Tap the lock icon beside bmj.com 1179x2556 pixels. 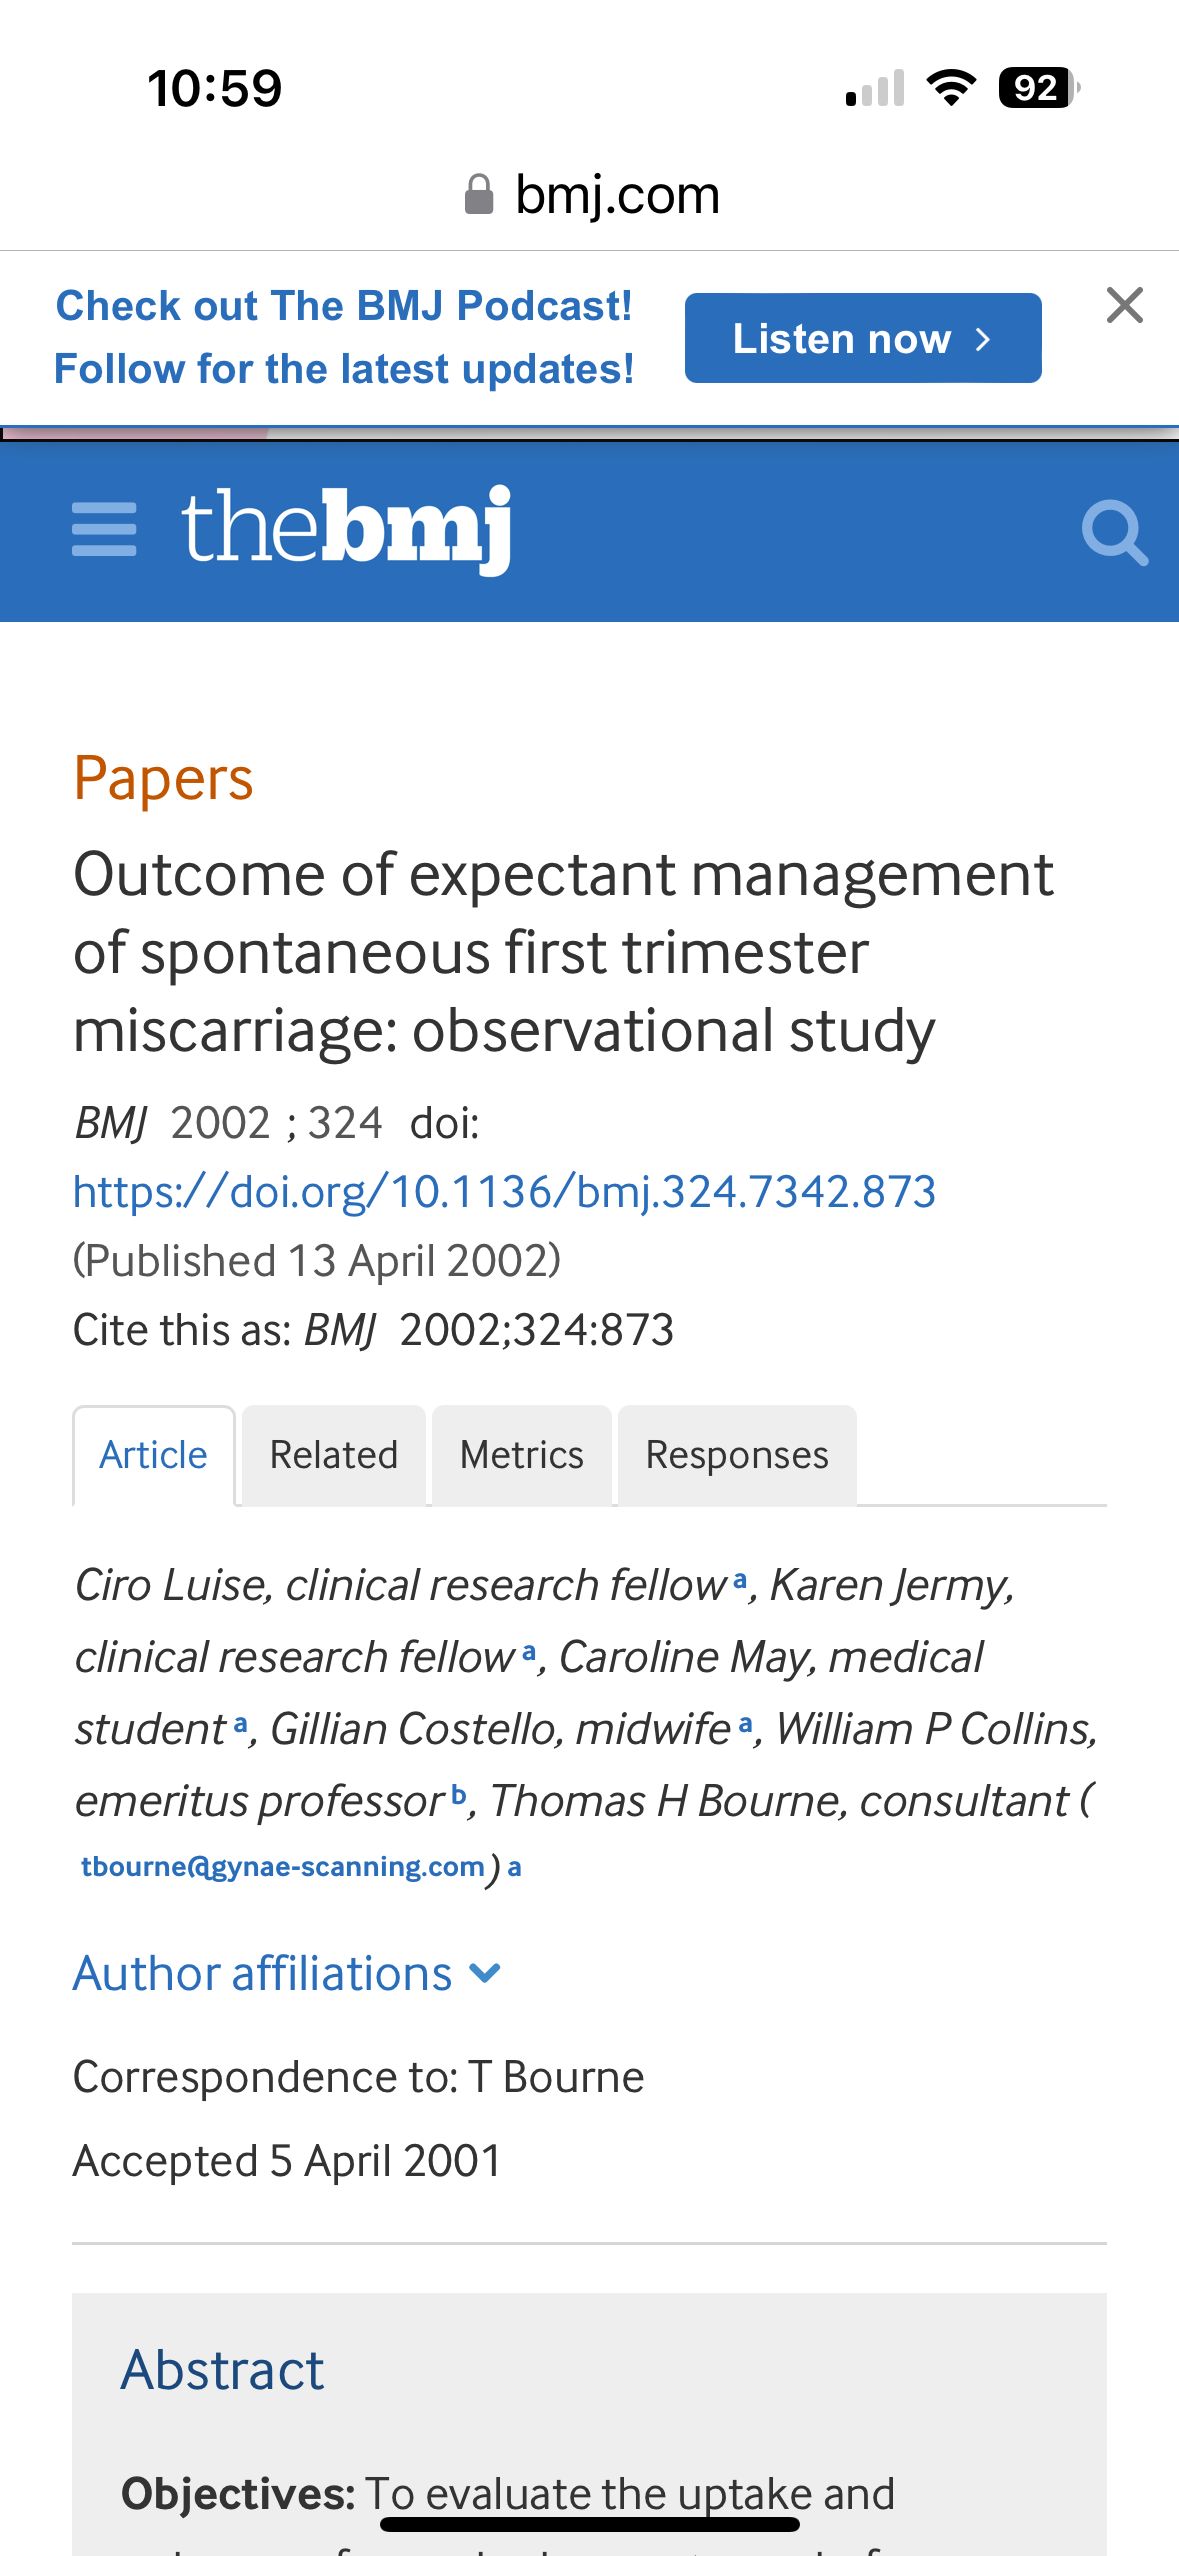tap(479, 195)
